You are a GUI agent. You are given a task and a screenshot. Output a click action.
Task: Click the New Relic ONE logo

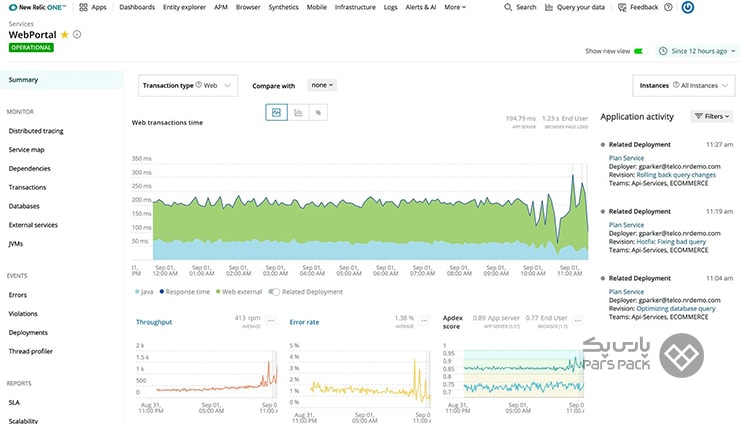coord(37,7)
